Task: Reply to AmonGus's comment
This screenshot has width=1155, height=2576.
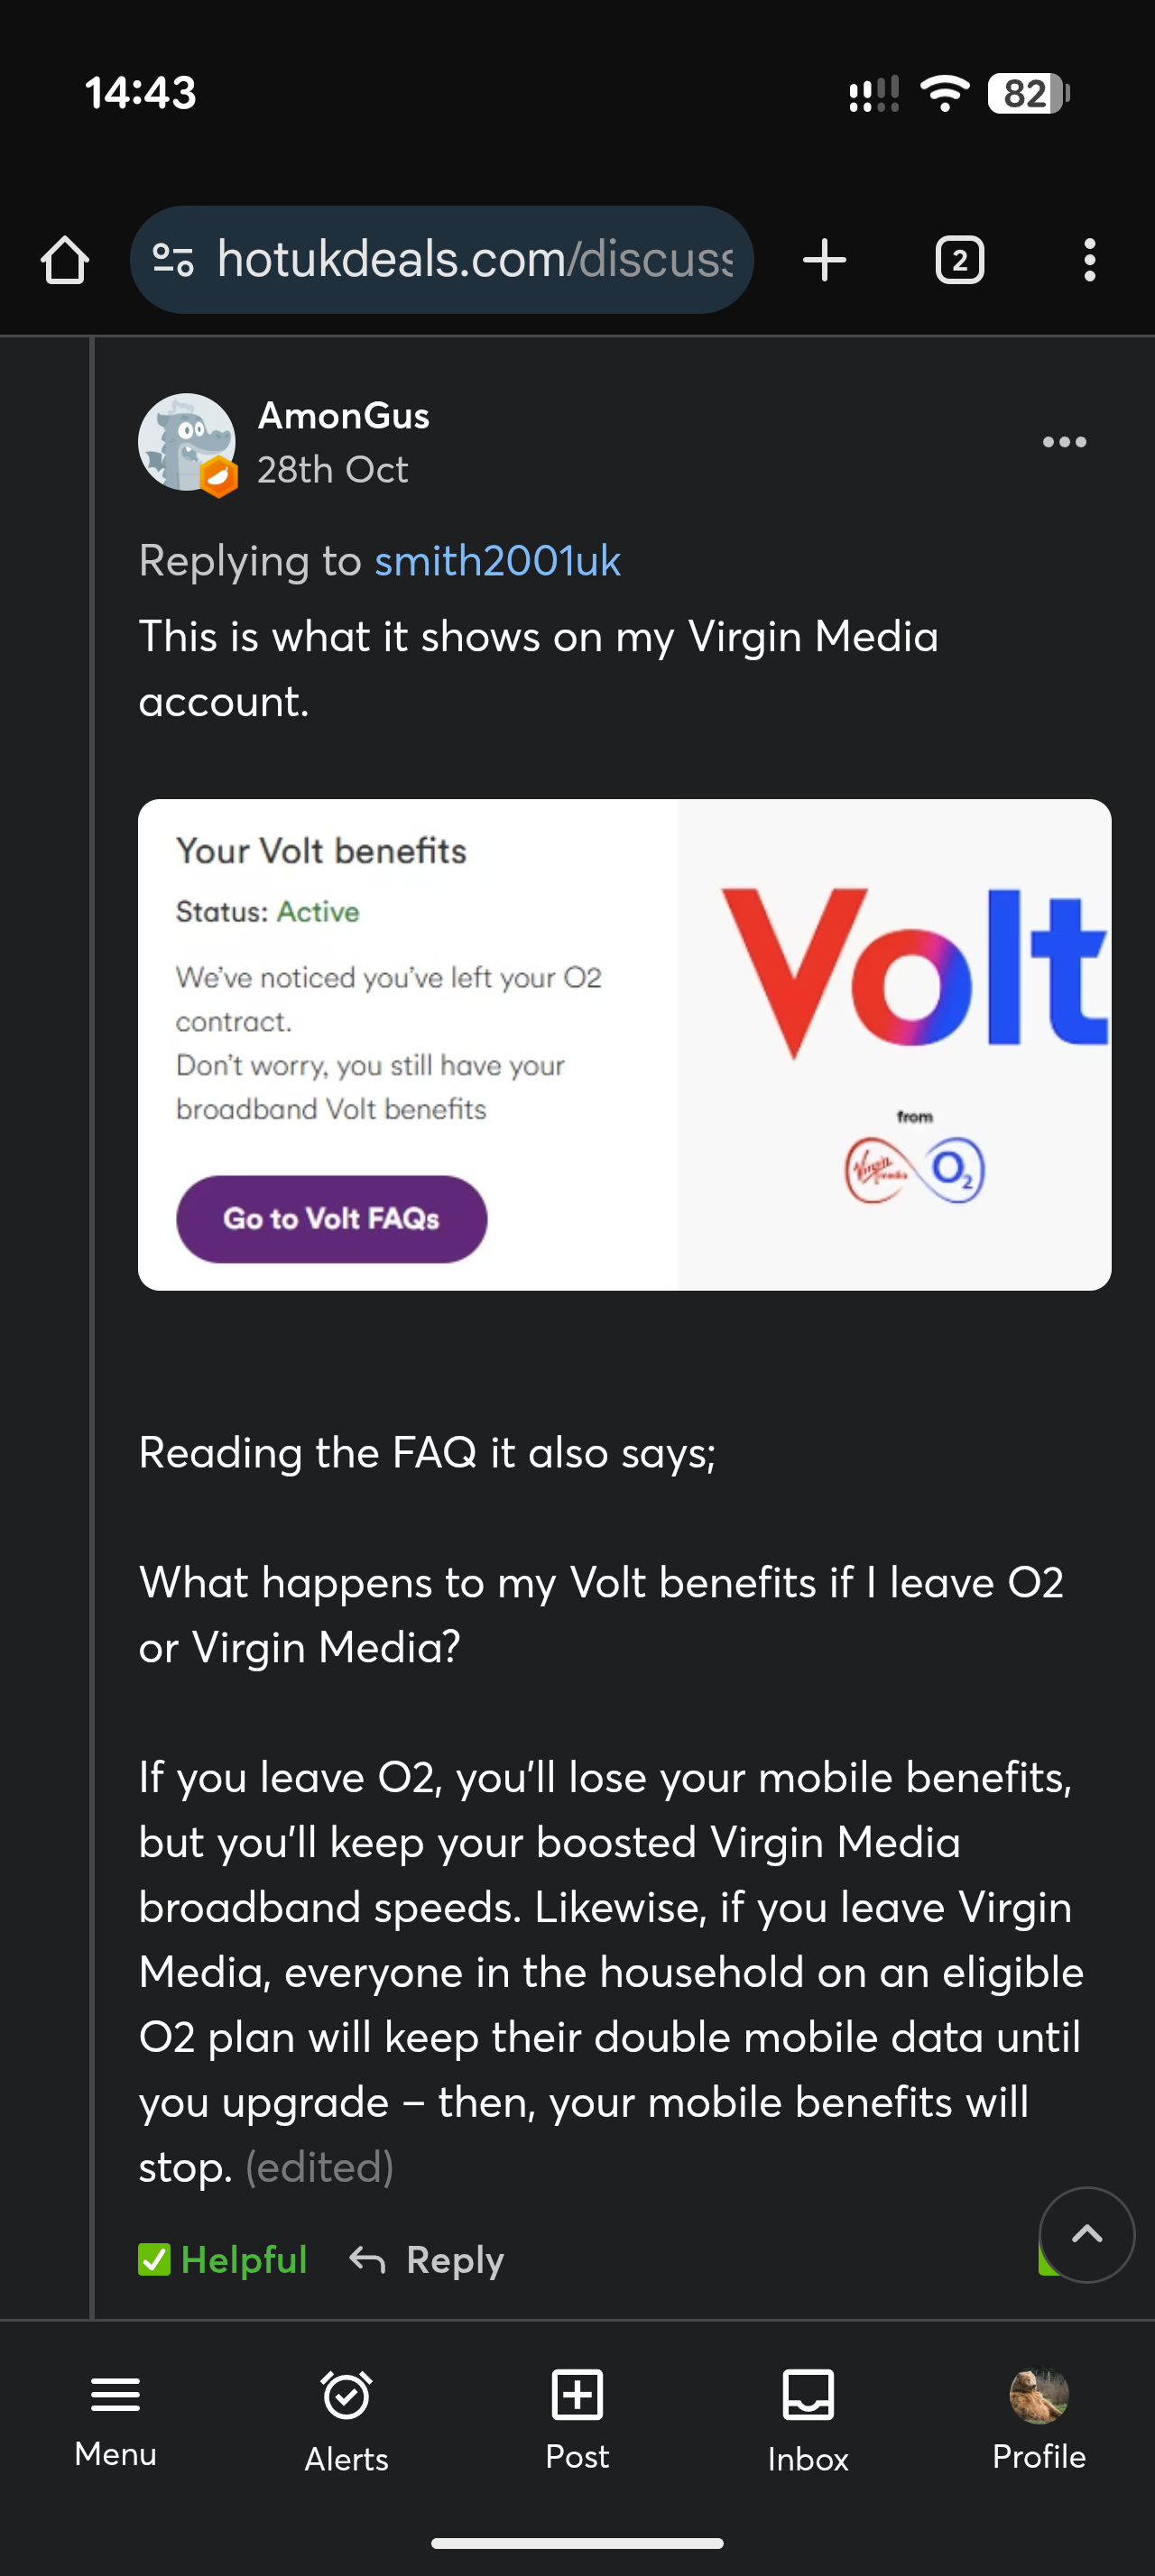Action: (x=427, y=2259)
